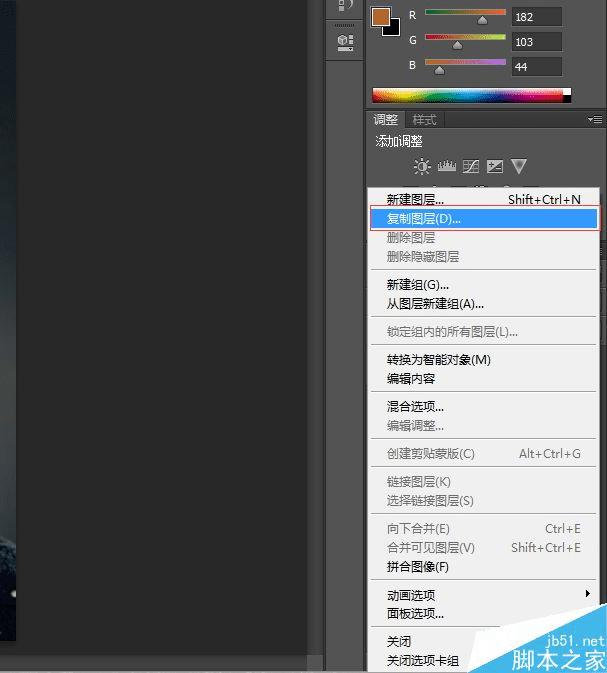Switch to the 调整 tab

[385, 119]
